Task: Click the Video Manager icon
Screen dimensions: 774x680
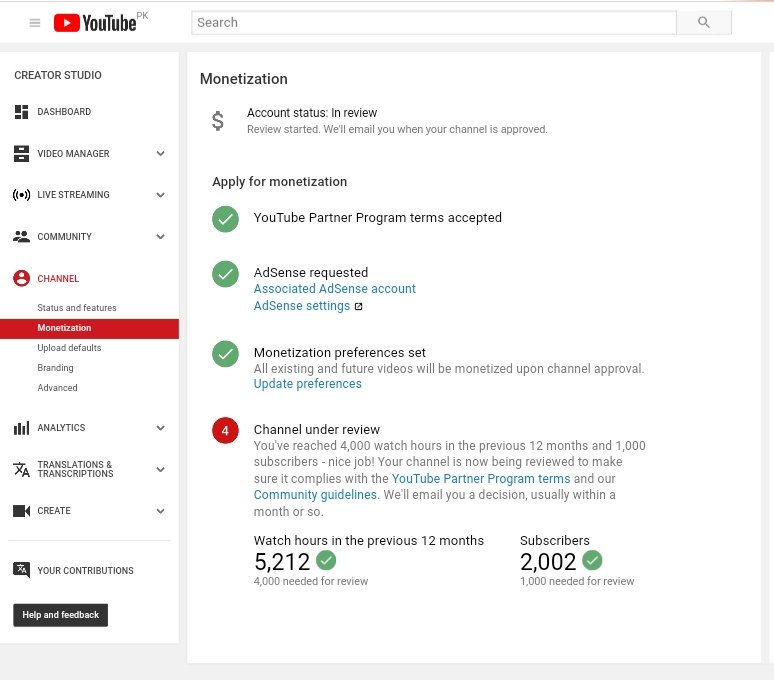Action: pyautogui.click(x=21, y=153)
